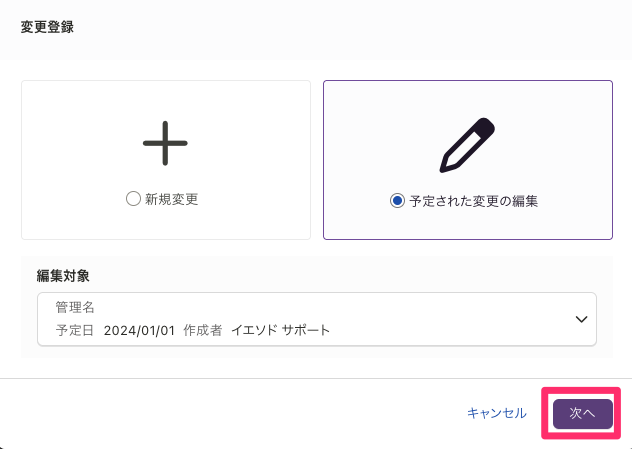Click the 2024/01/01 date text
Viewport: 632px width, 449px height.
(x=139, y=331)
